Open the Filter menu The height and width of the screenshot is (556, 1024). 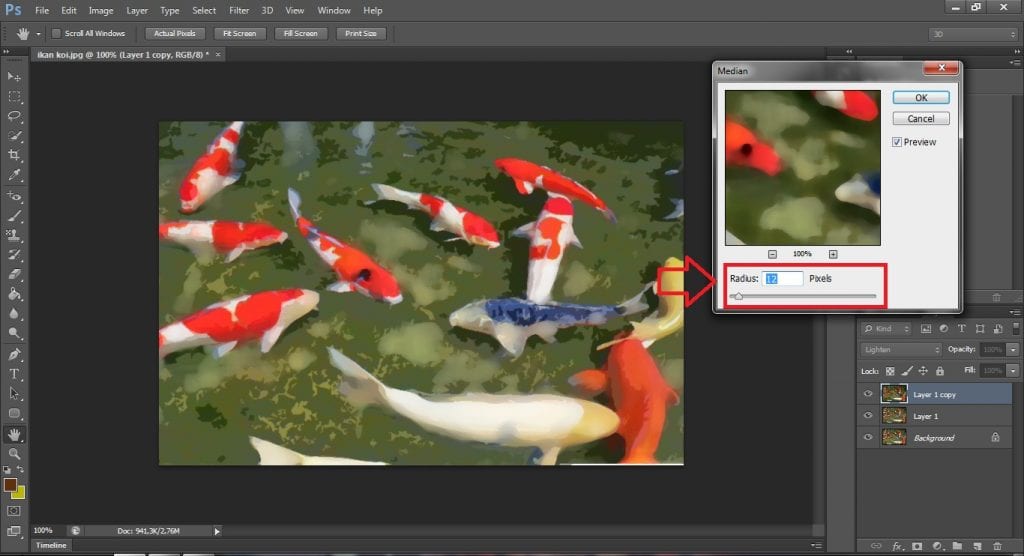click(239, 10)
